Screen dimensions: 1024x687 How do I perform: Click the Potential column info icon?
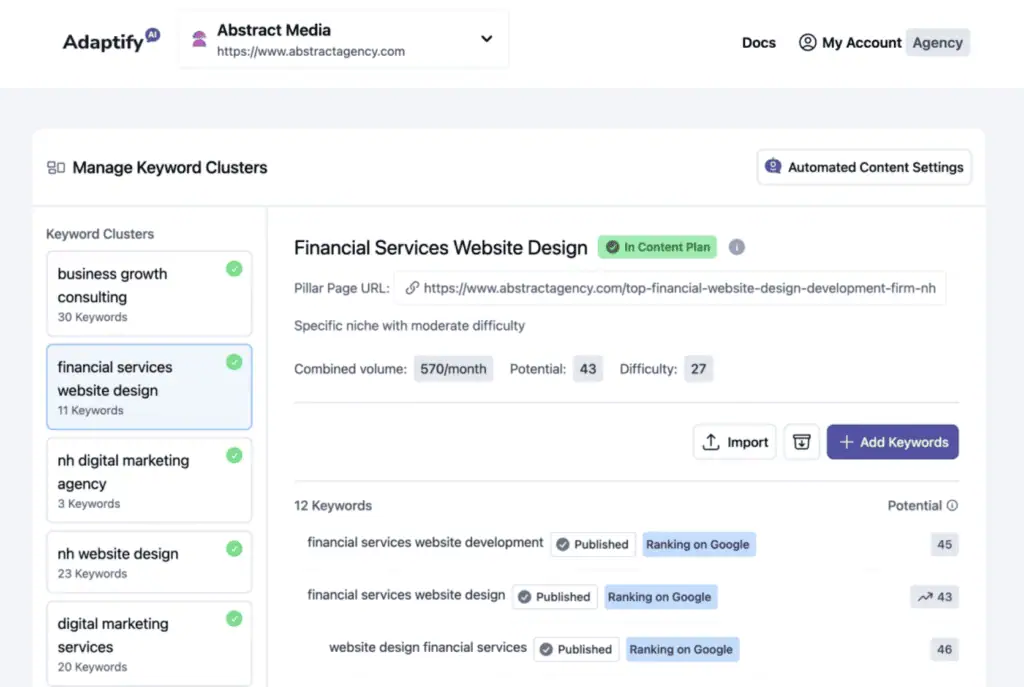[952, 506]
